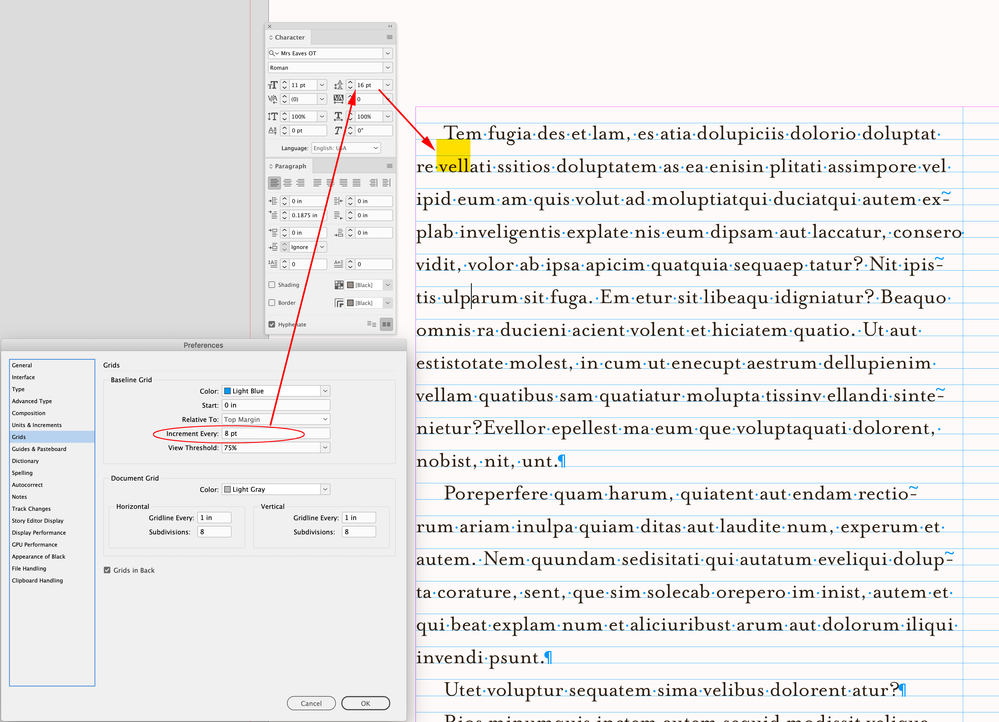The image size is (999, 722).
Task: Click the OK button
Action: (365, 702)
